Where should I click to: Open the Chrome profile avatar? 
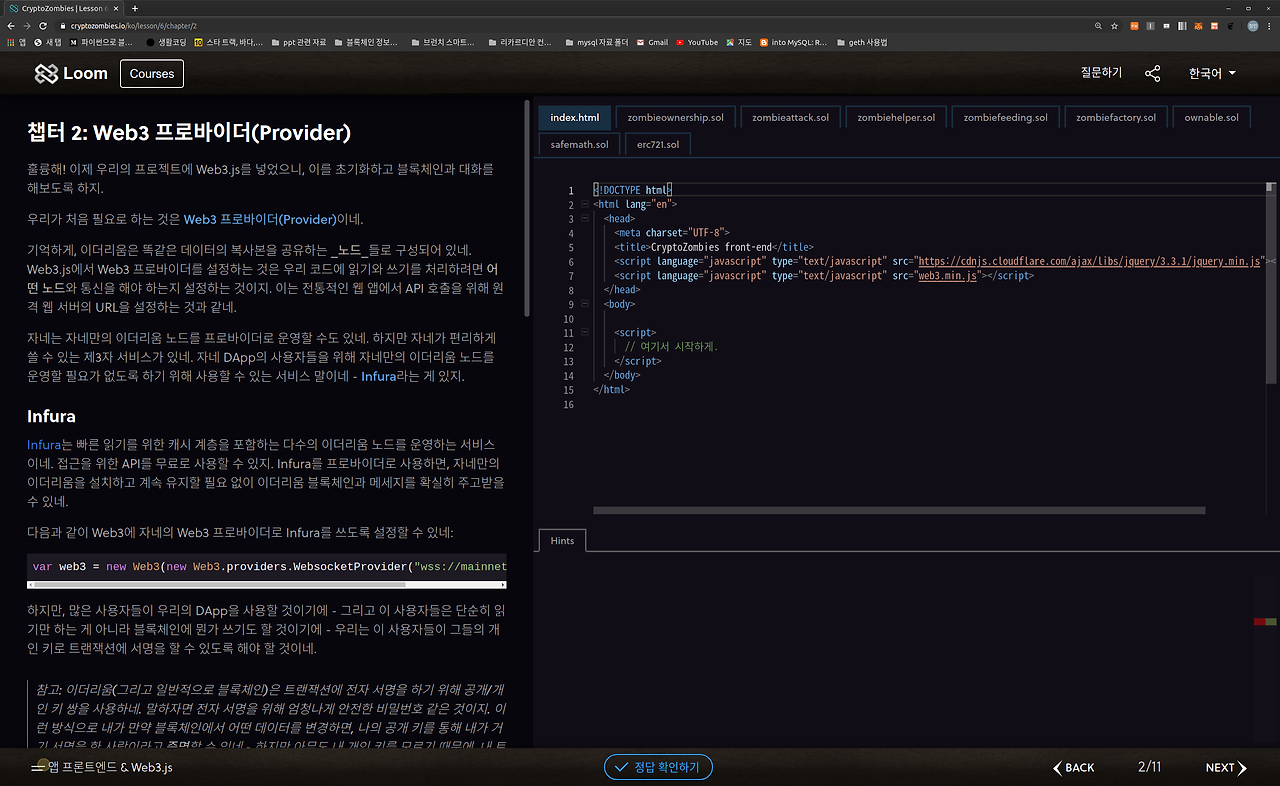tap(1253, 25)
